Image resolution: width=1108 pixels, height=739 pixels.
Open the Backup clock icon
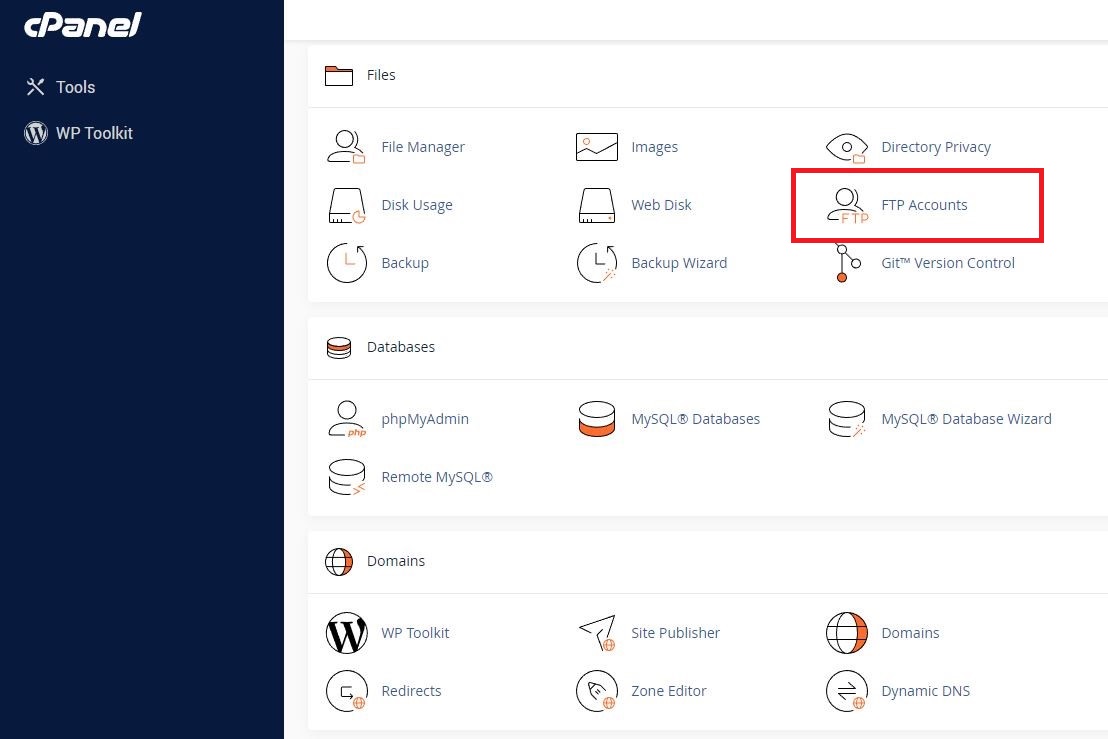click(347, 263)
